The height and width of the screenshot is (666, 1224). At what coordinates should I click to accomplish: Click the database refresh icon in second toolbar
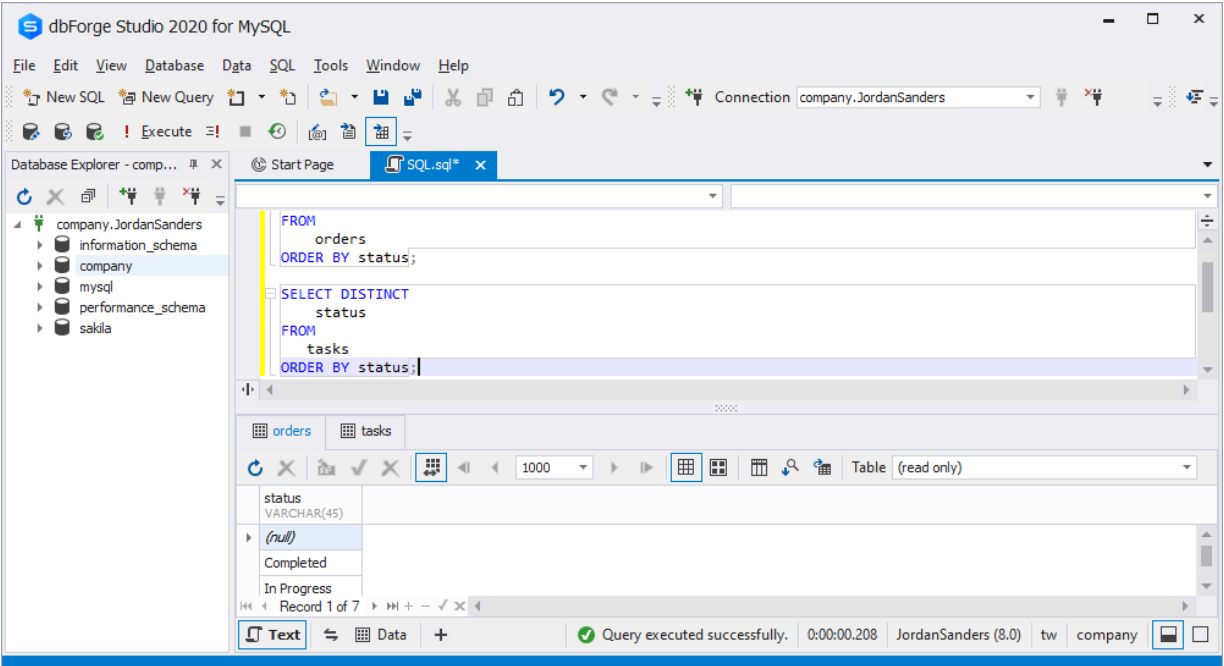[63, 131]
